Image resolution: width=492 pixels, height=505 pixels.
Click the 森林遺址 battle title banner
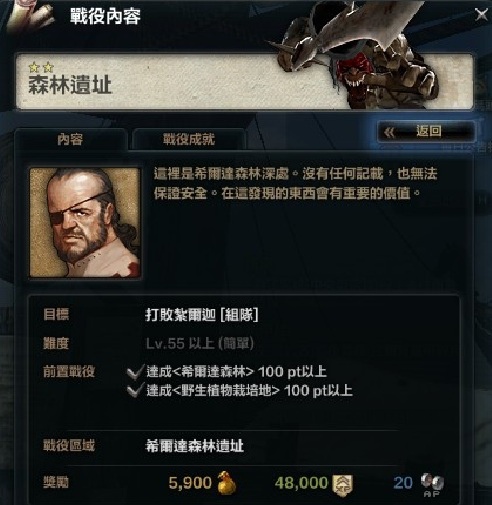(244, 82)
